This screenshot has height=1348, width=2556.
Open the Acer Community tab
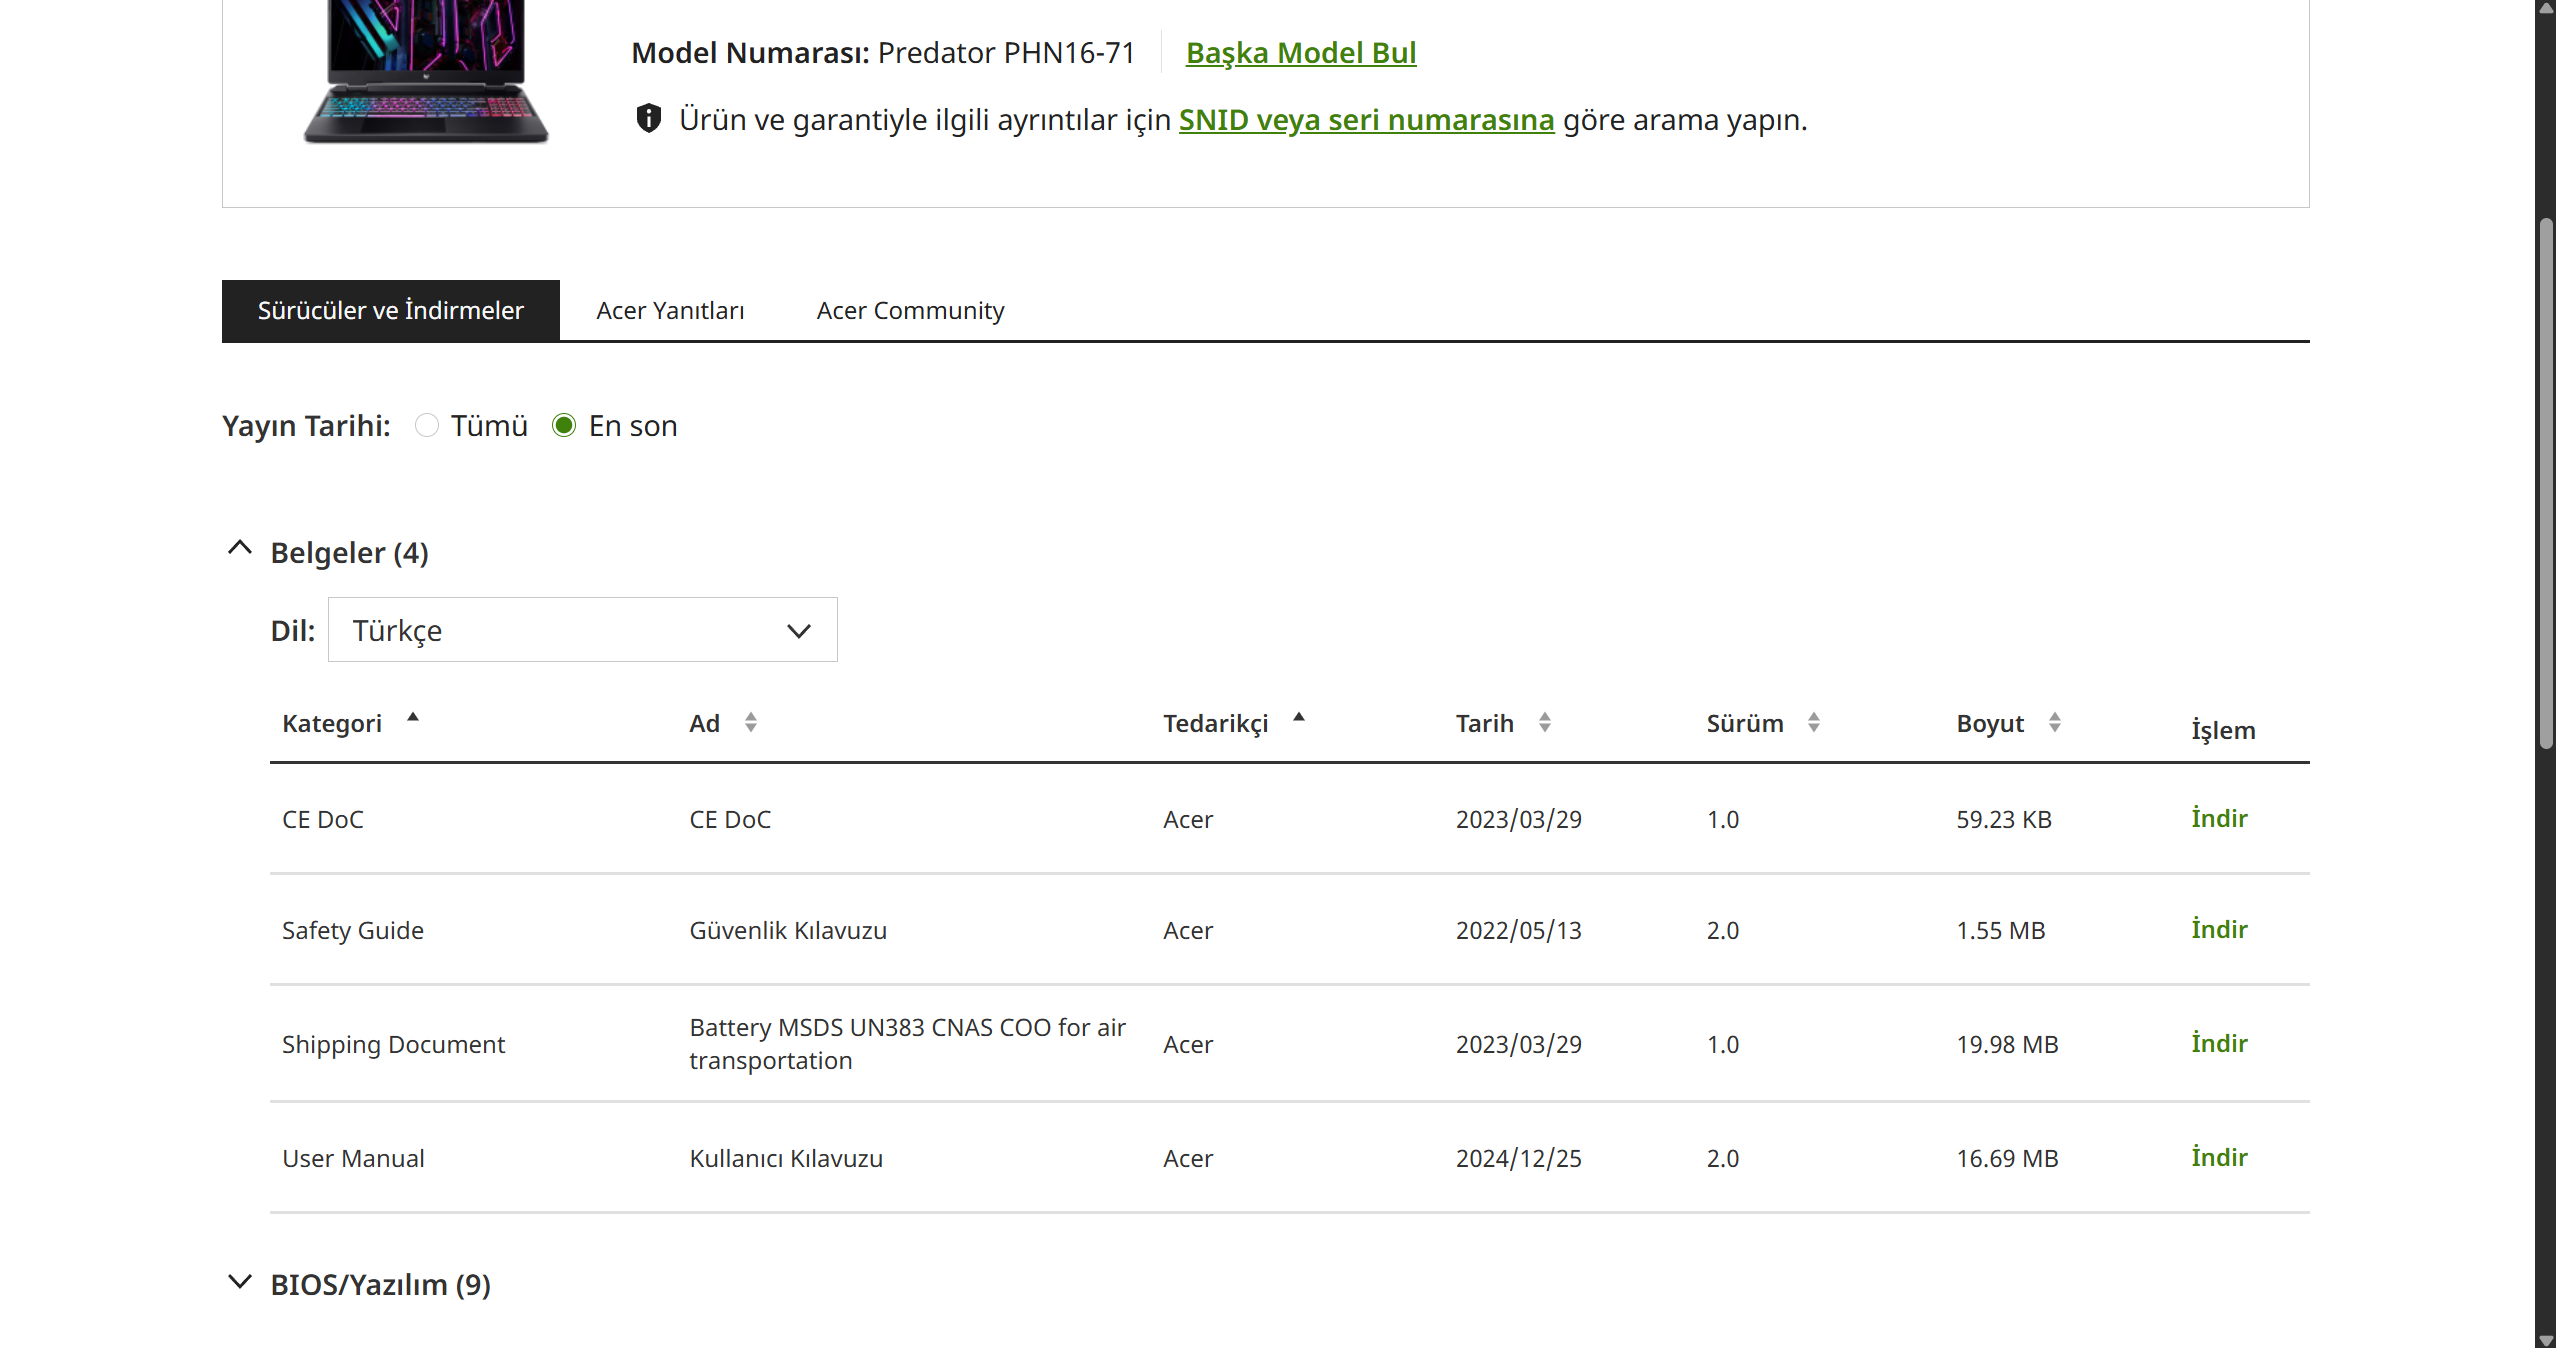click(910, 311)
